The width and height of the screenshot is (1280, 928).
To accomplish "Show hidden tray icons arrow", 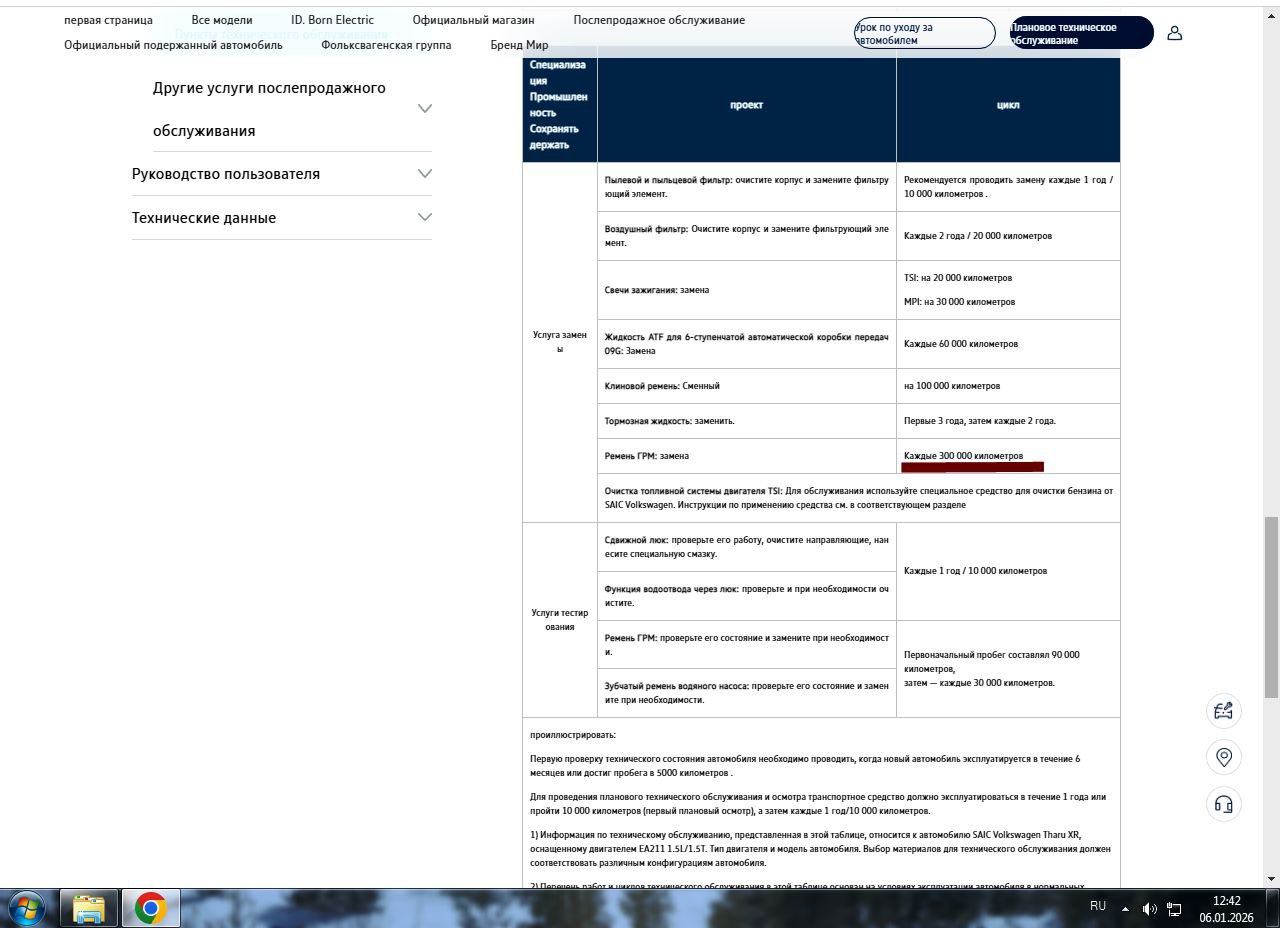I will 1125,909.
